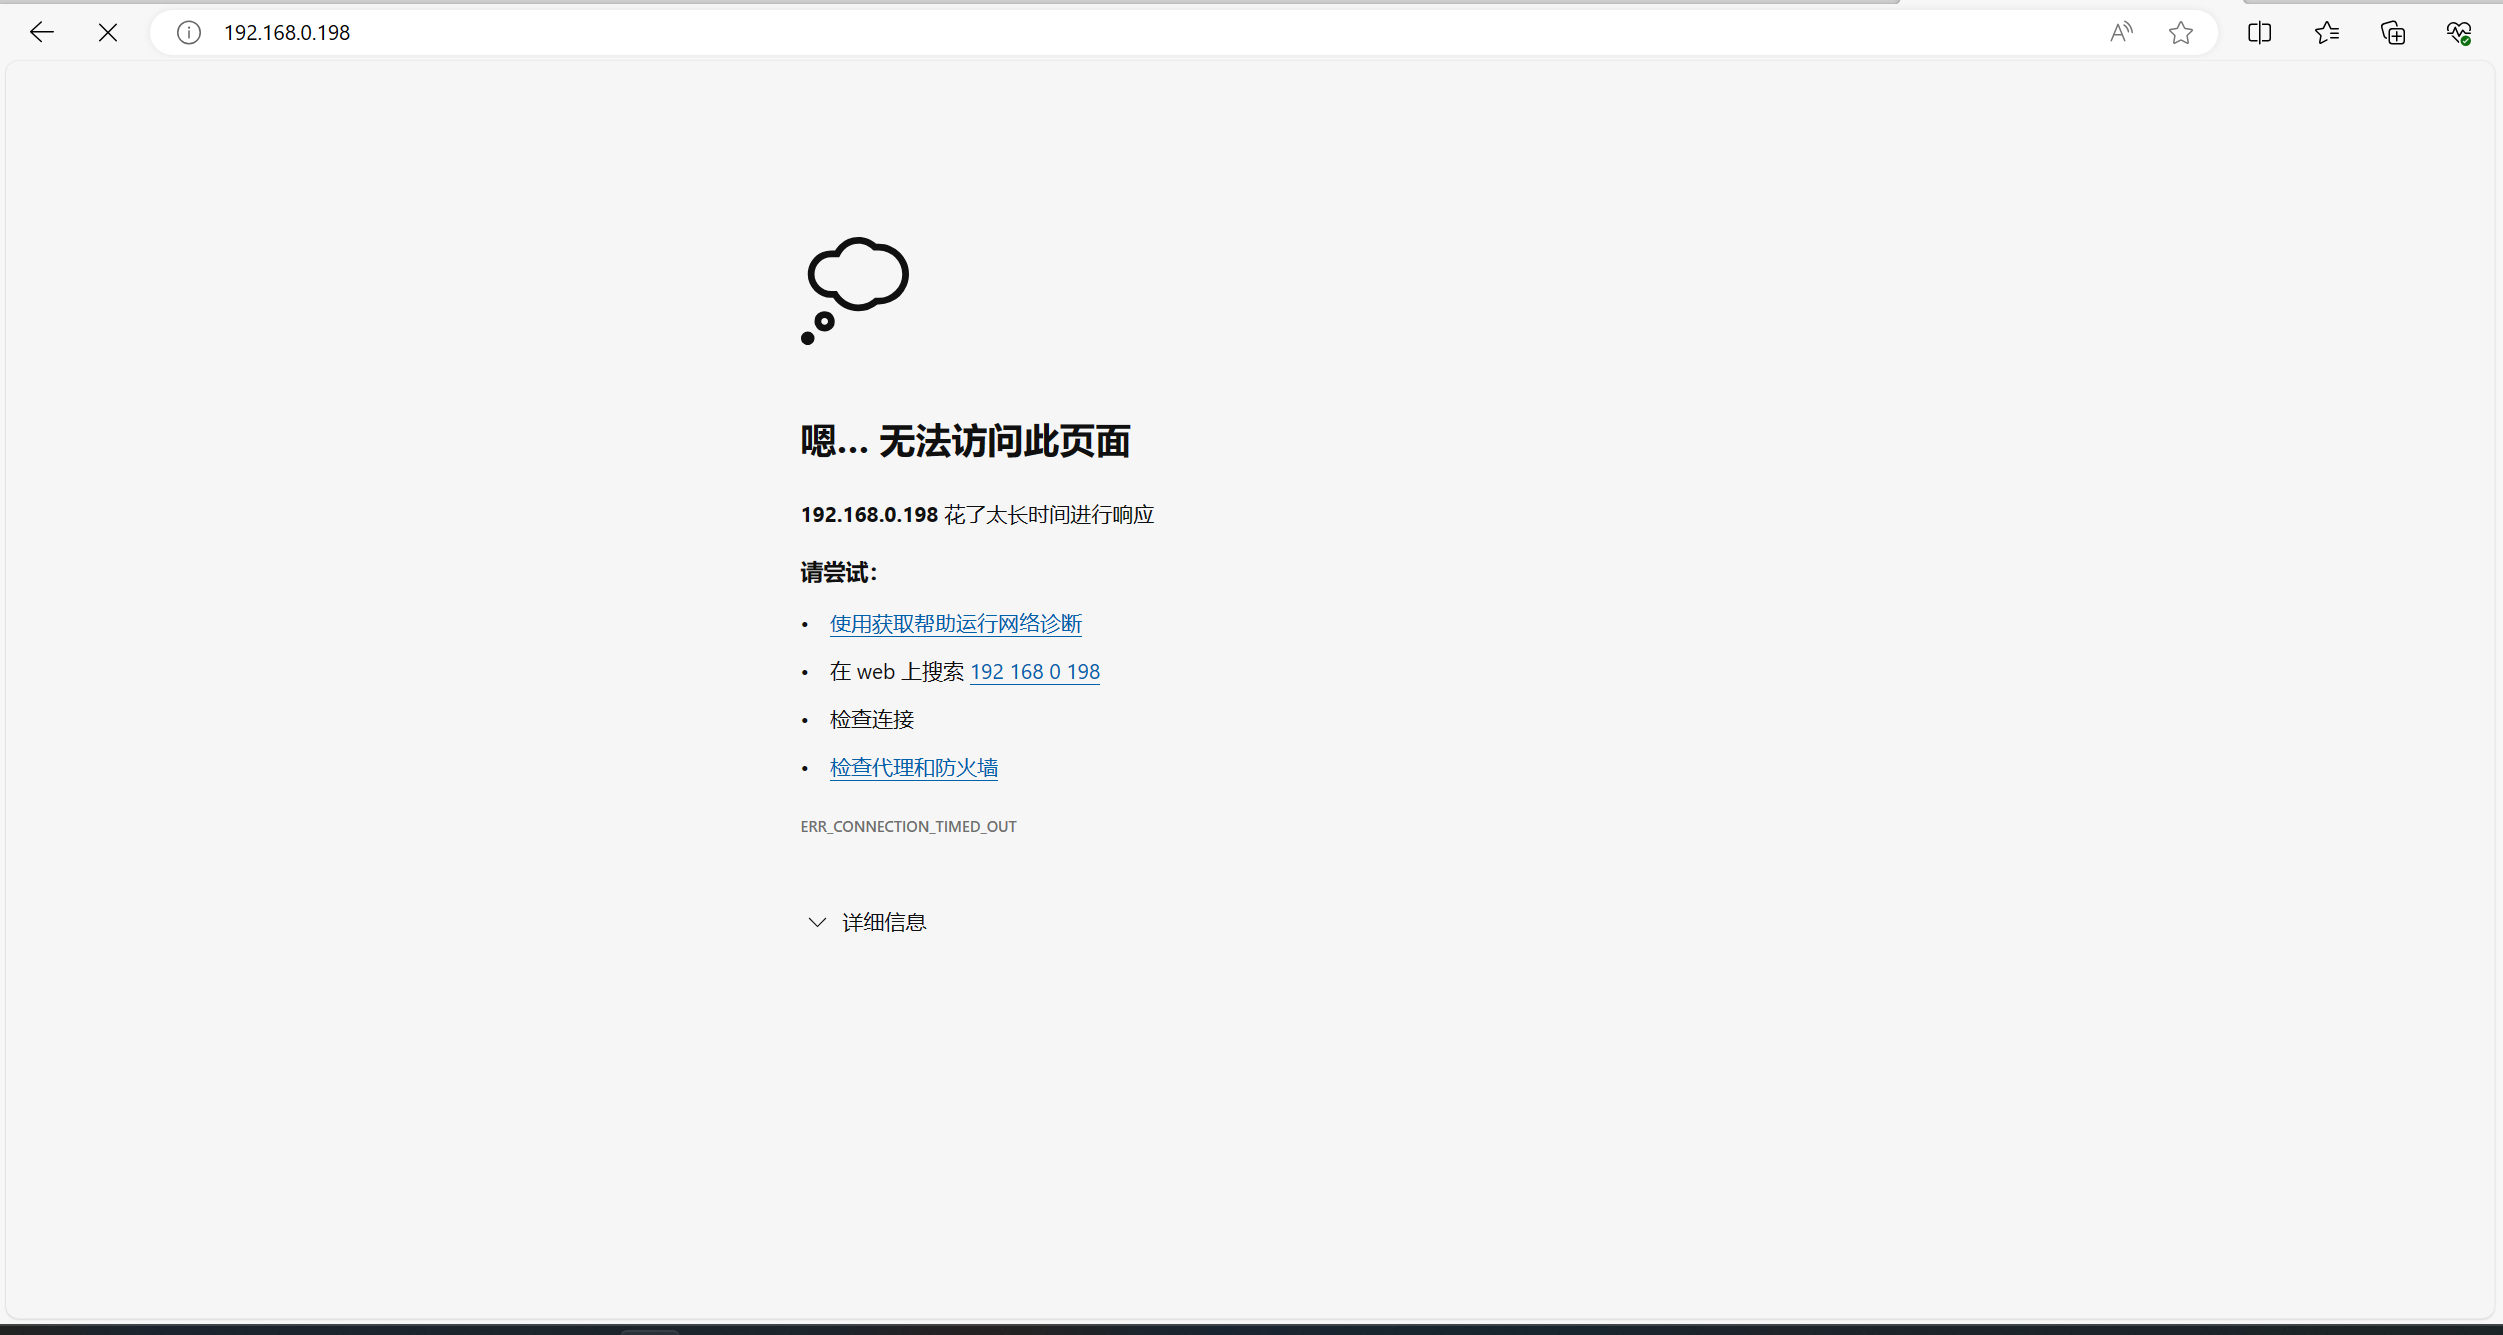The image size is (2503, 1335).
Task: Run network diagnostics via the Get Help link
Action: [x=956, y=624]
